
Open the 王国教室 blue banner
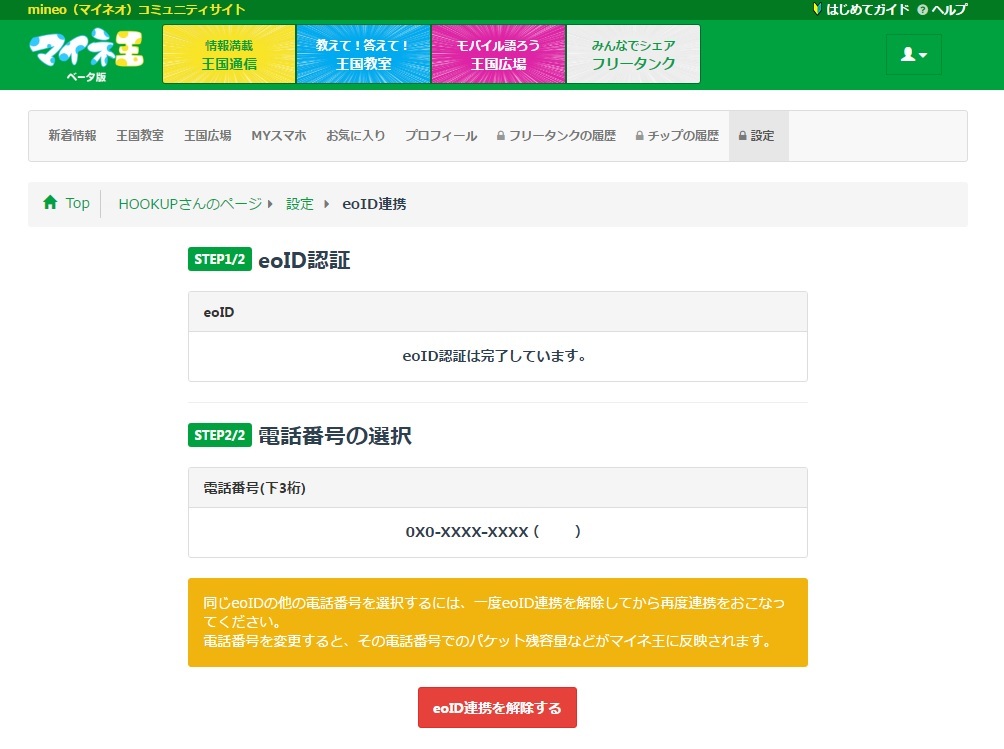[x=363, y=55]
